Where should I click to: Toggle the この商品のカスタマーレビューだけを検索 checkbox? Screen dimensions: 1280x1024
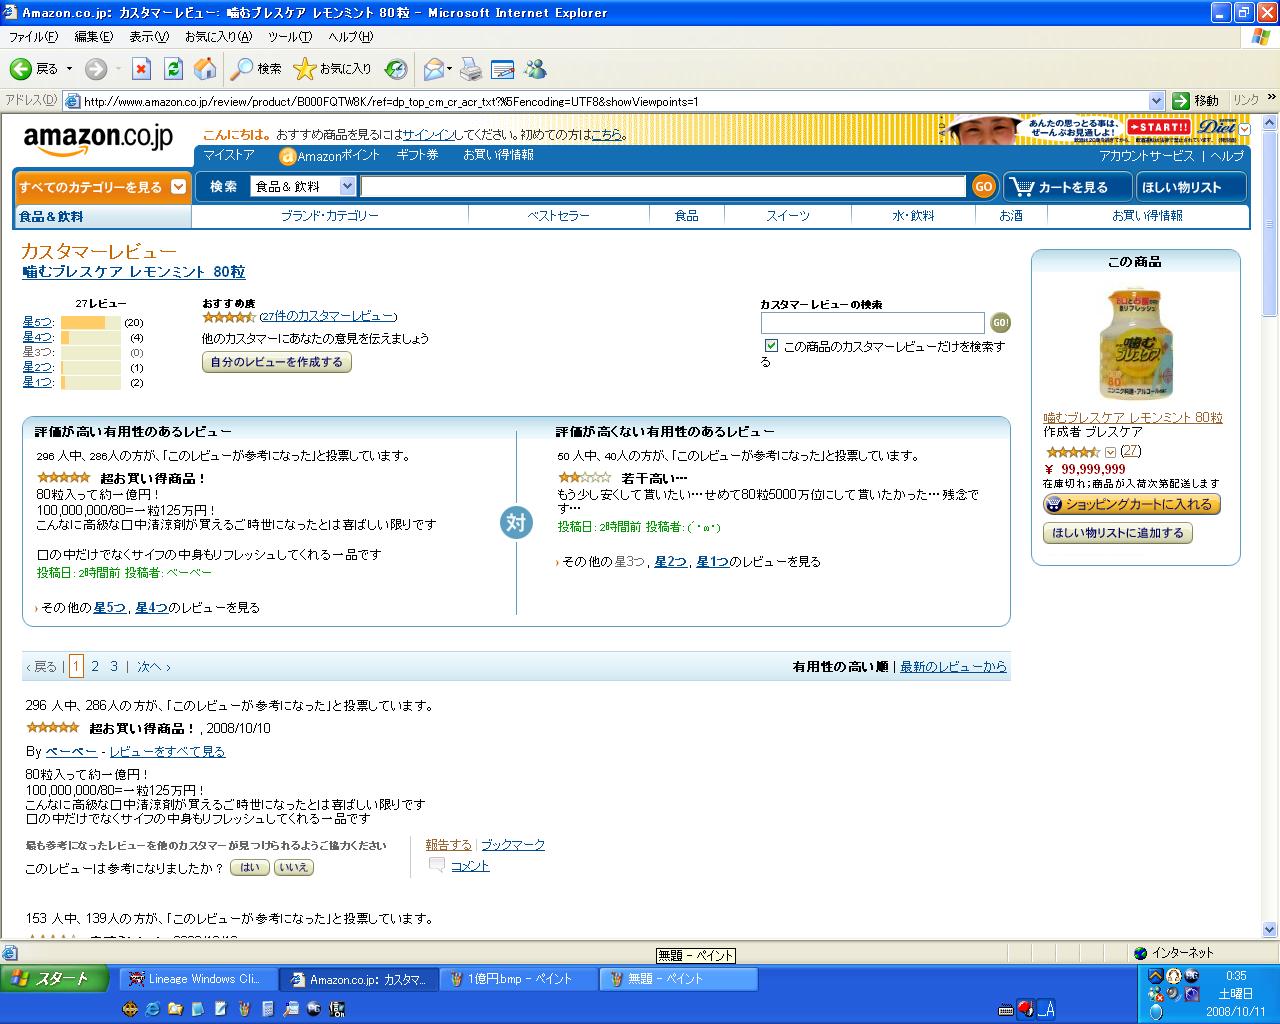tap(771, 346)
